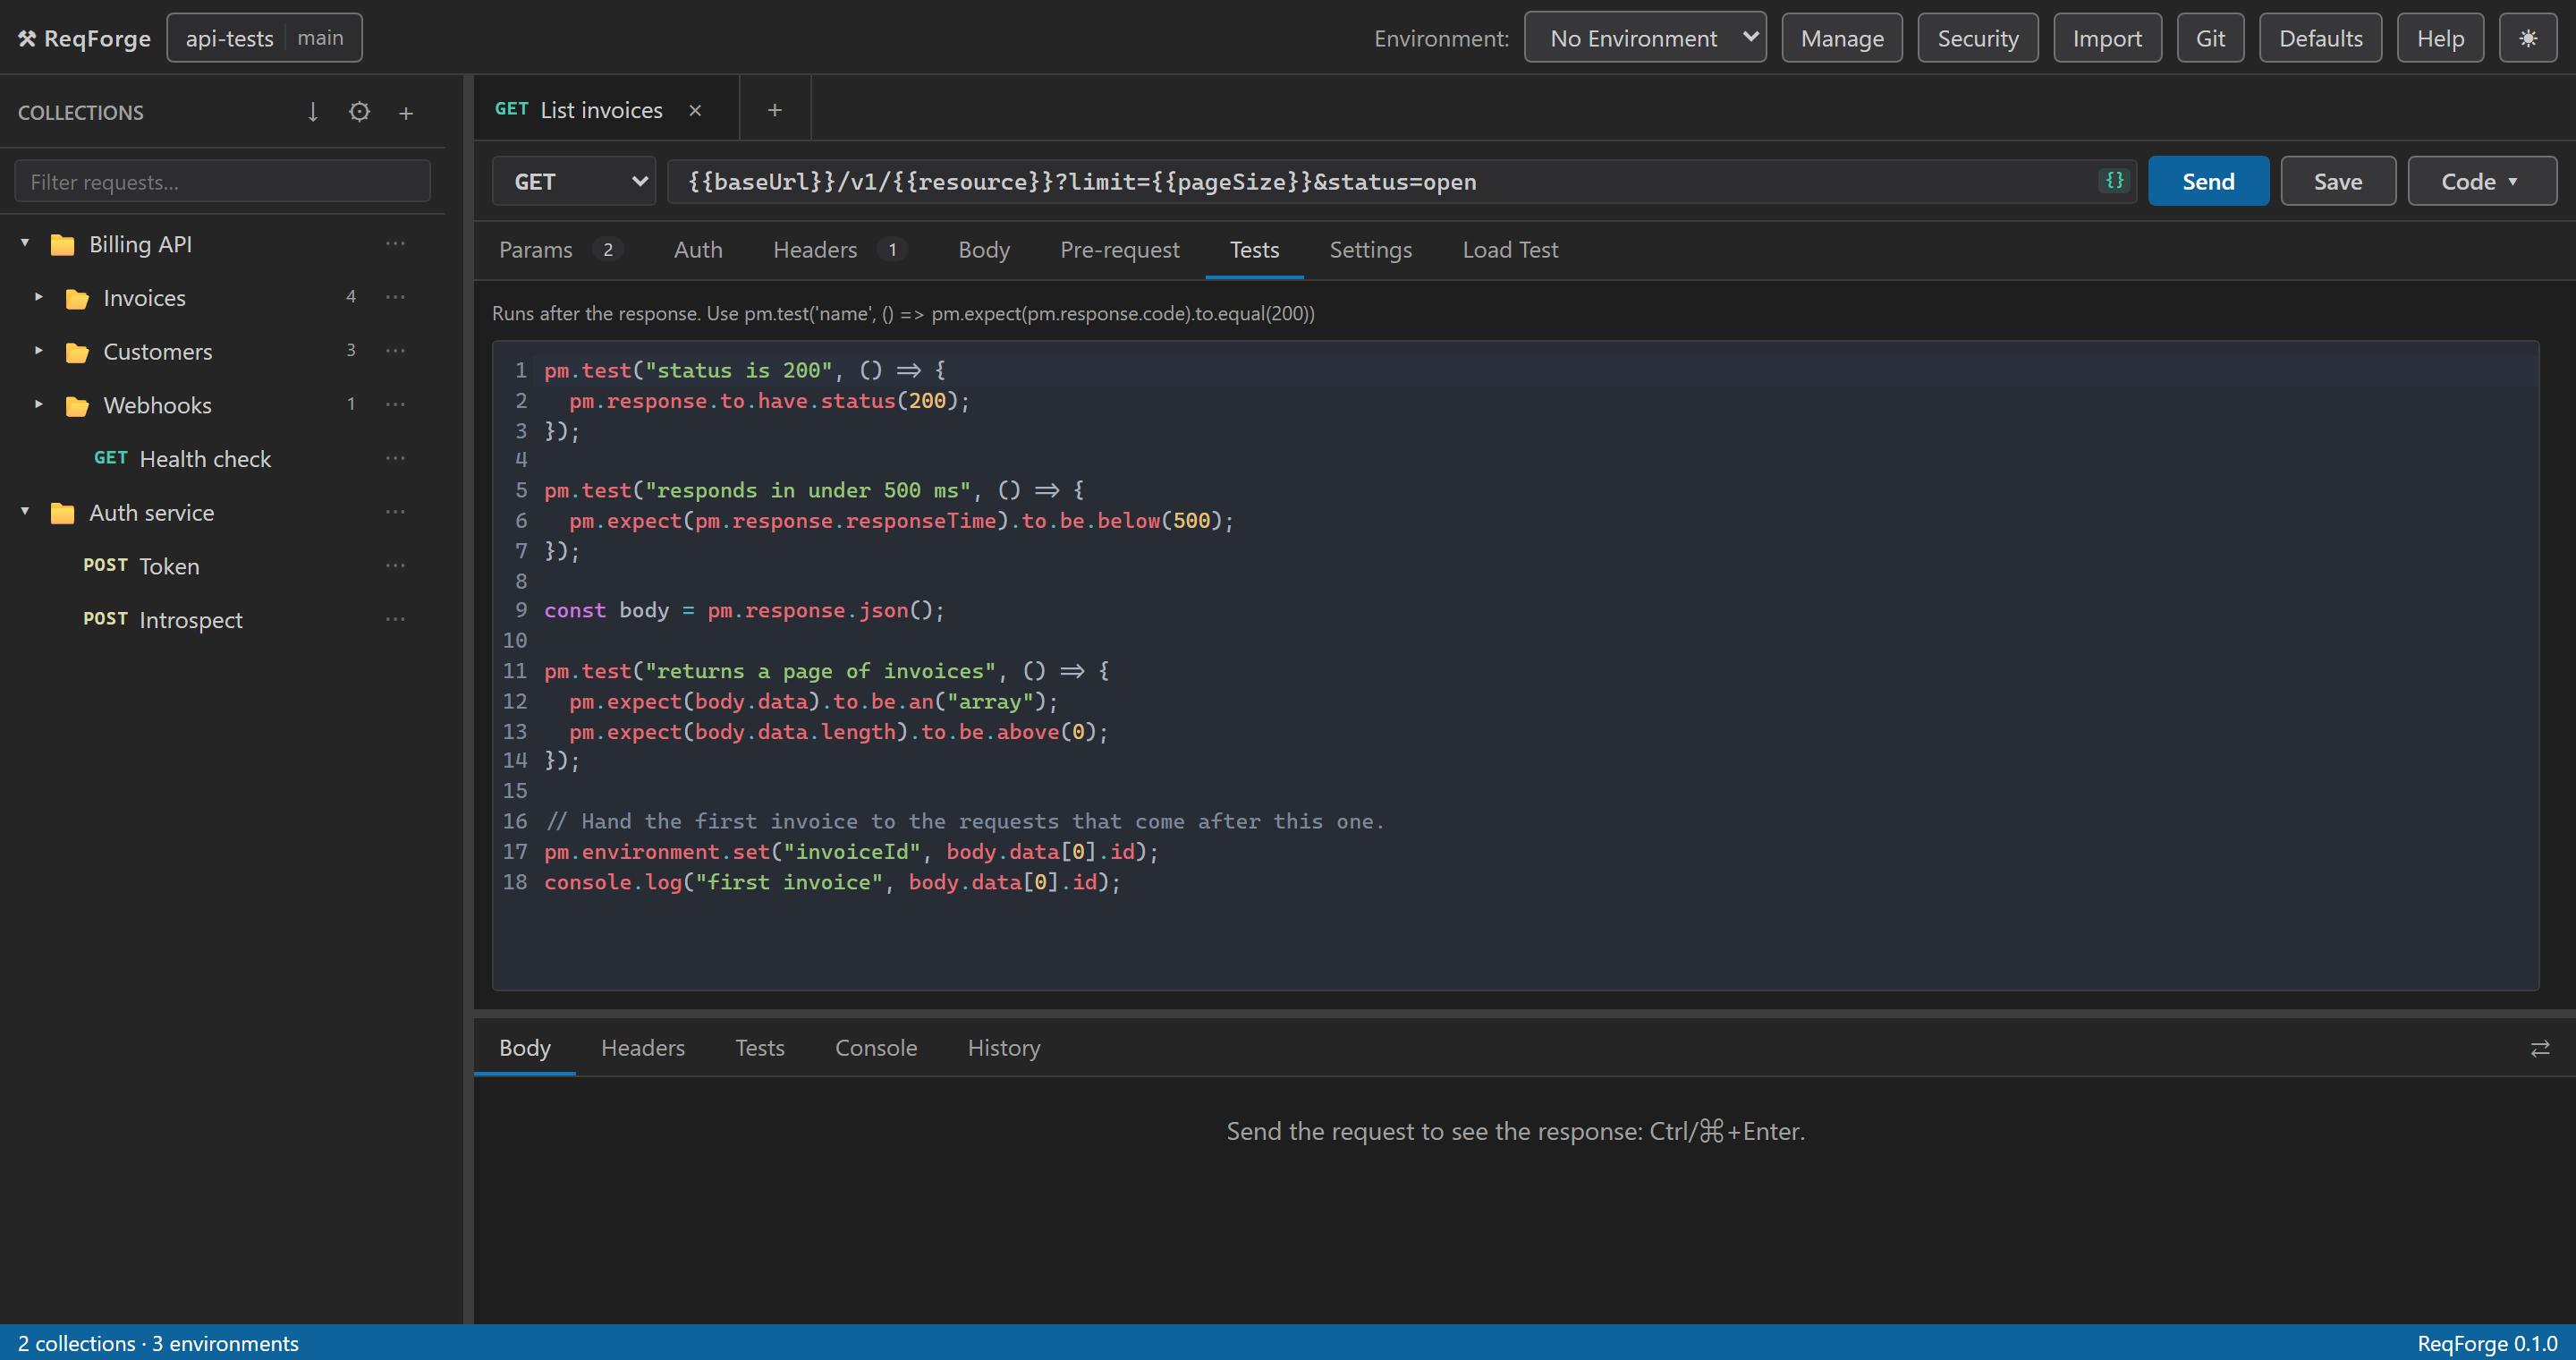Open the Git button
Image resolution: width=2576 pixels, height=1360 pixels.
(2210, 38)
